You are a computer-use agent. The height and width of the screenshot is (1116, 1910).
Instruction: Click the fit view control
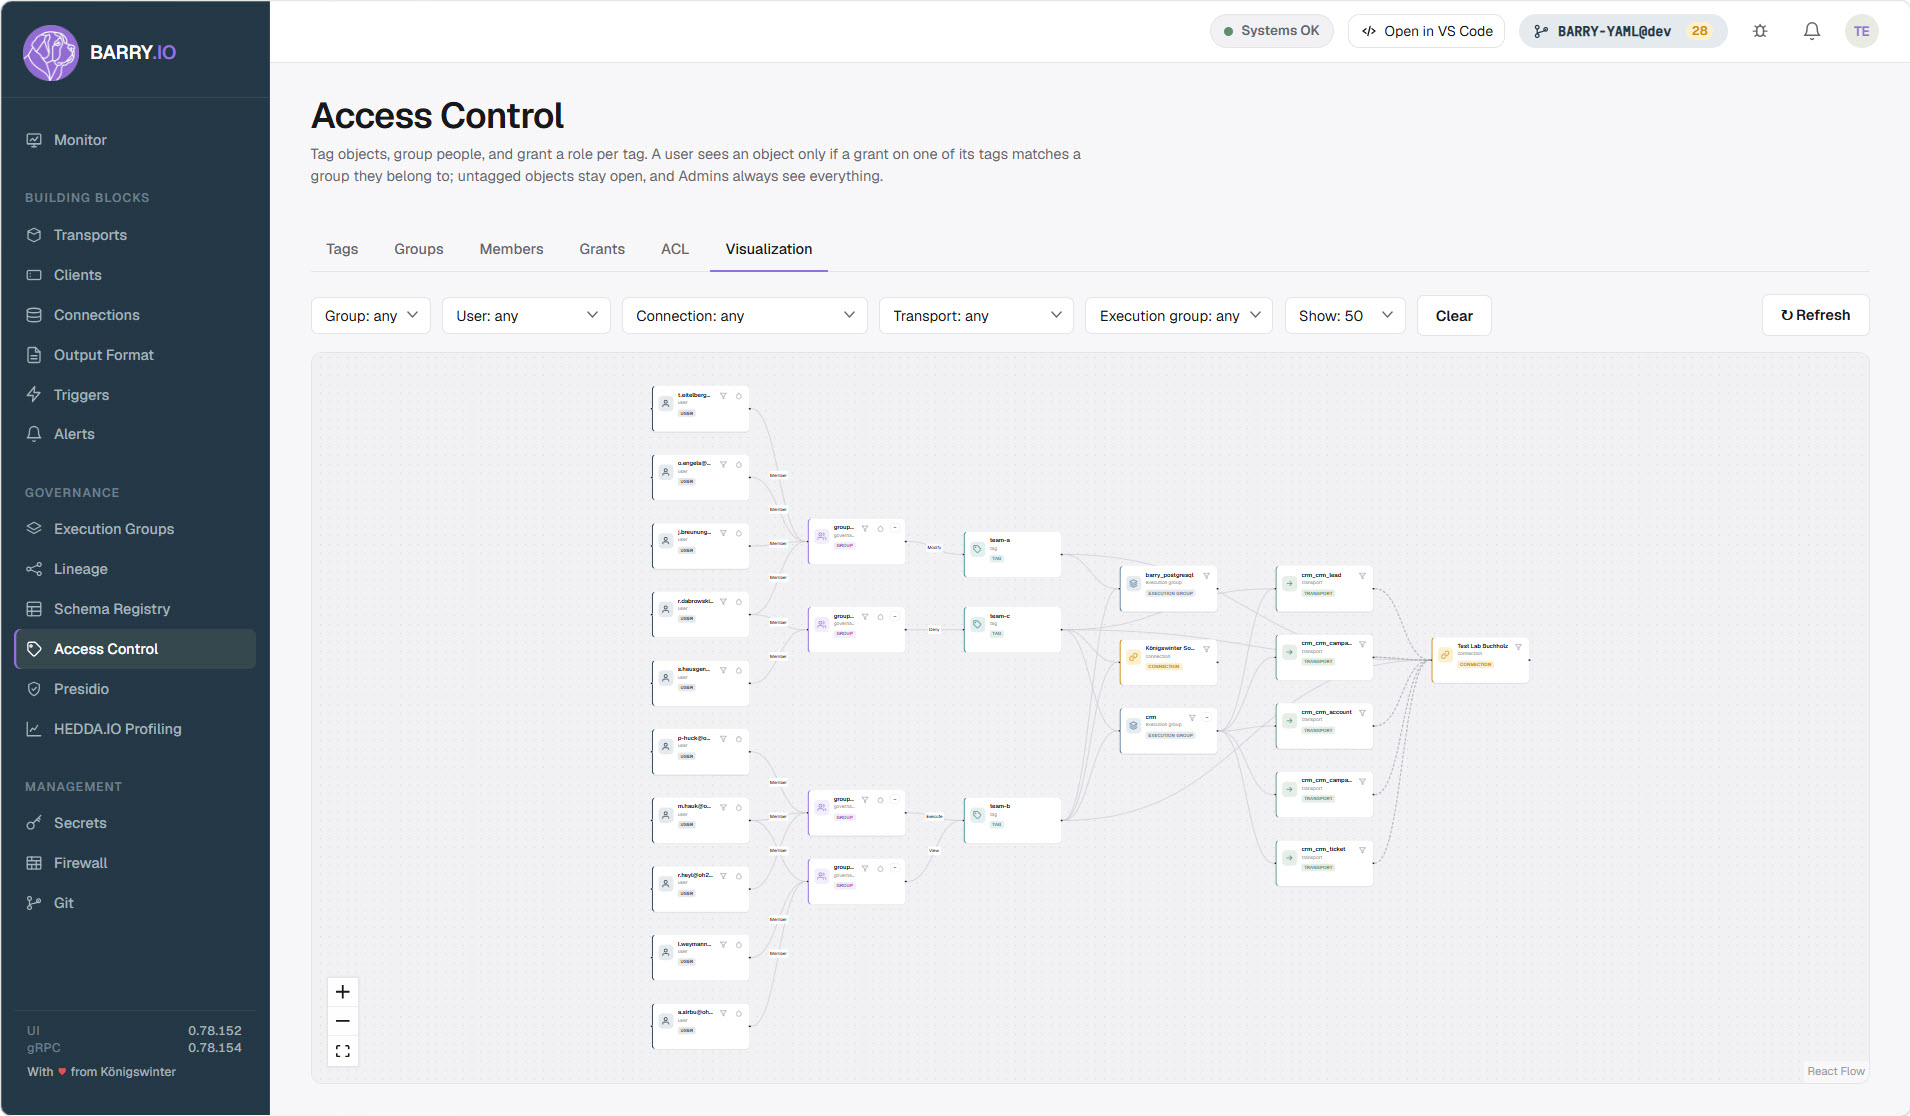click(343, 1051)
